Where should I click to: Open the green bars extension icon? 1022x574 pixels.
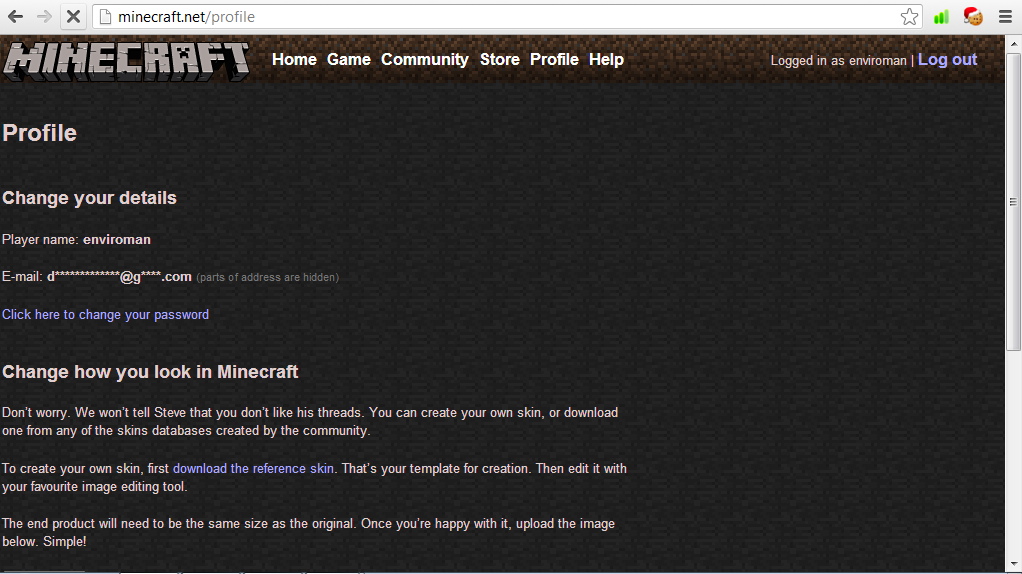941,17
